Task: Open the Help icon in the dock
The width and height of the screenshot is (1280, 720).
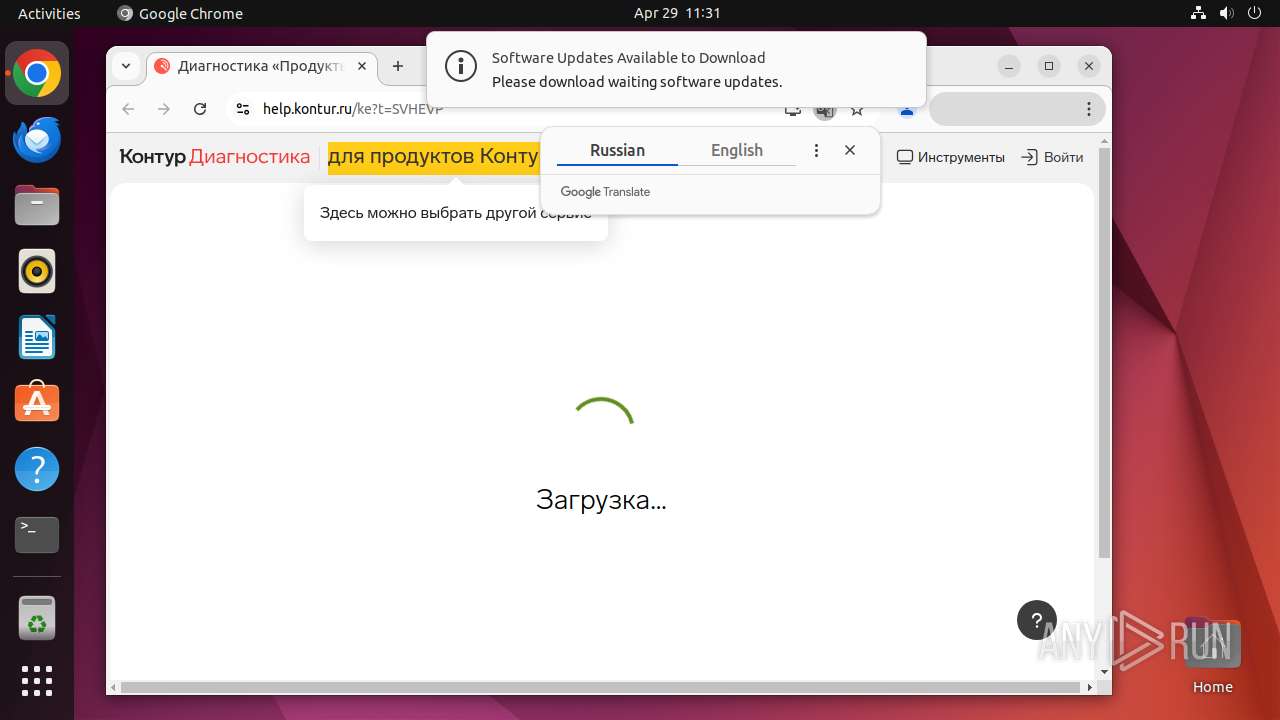Action: point(37,469)
